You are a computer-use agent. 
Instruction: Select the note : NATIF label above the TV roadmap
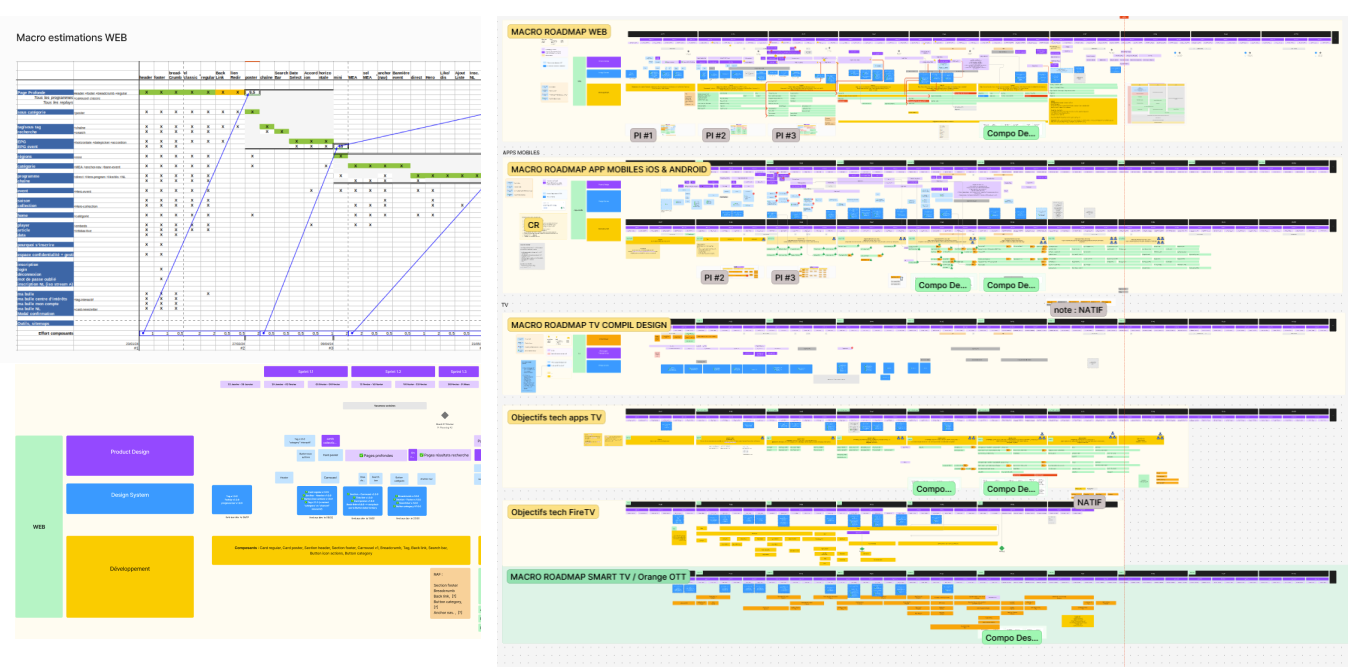coord(1078,308)
